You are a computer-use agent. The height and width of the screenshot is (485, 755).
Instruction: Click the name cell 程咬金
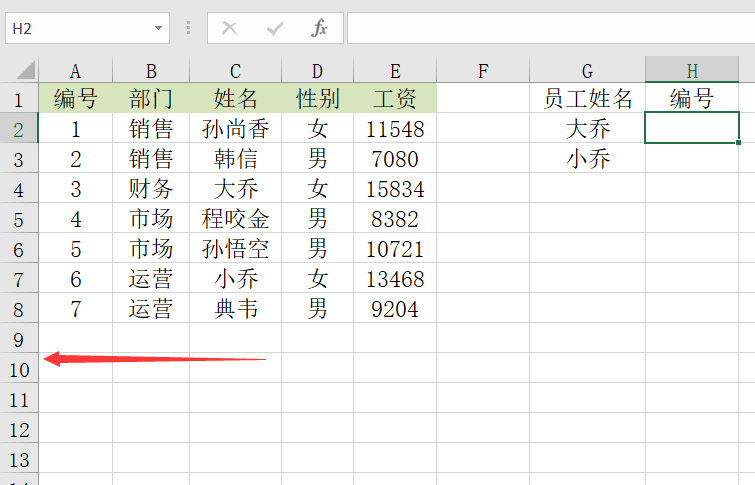click(x=235, y=218)
